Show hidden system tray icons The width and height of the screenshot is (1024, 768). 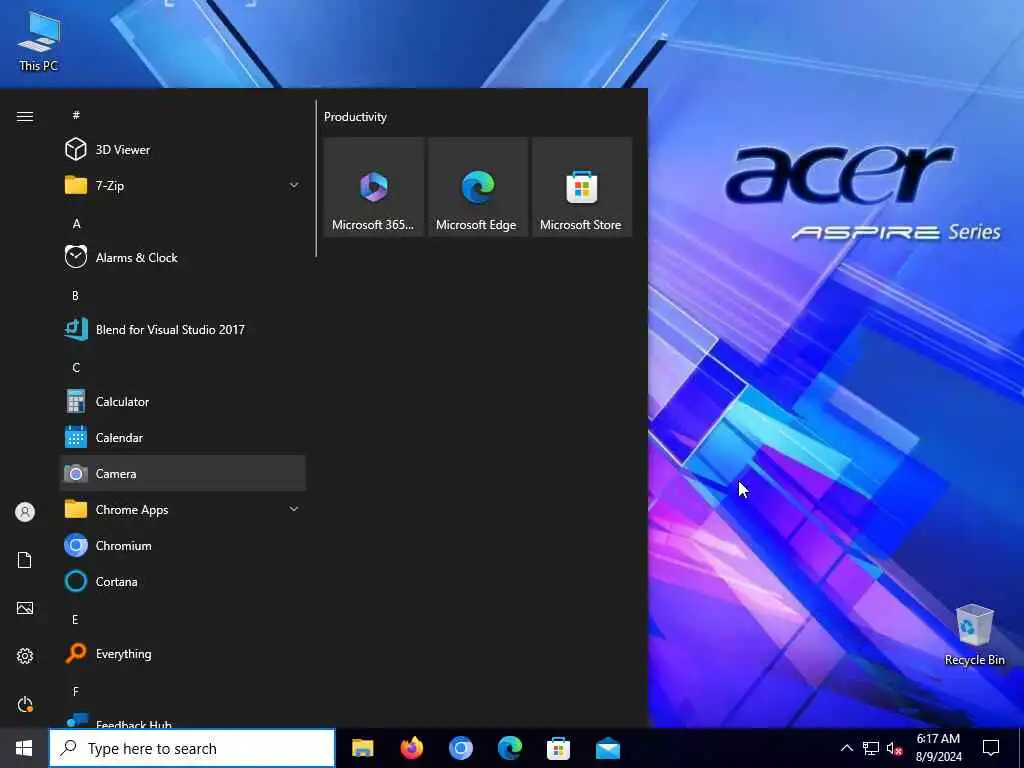coord(846,748)
